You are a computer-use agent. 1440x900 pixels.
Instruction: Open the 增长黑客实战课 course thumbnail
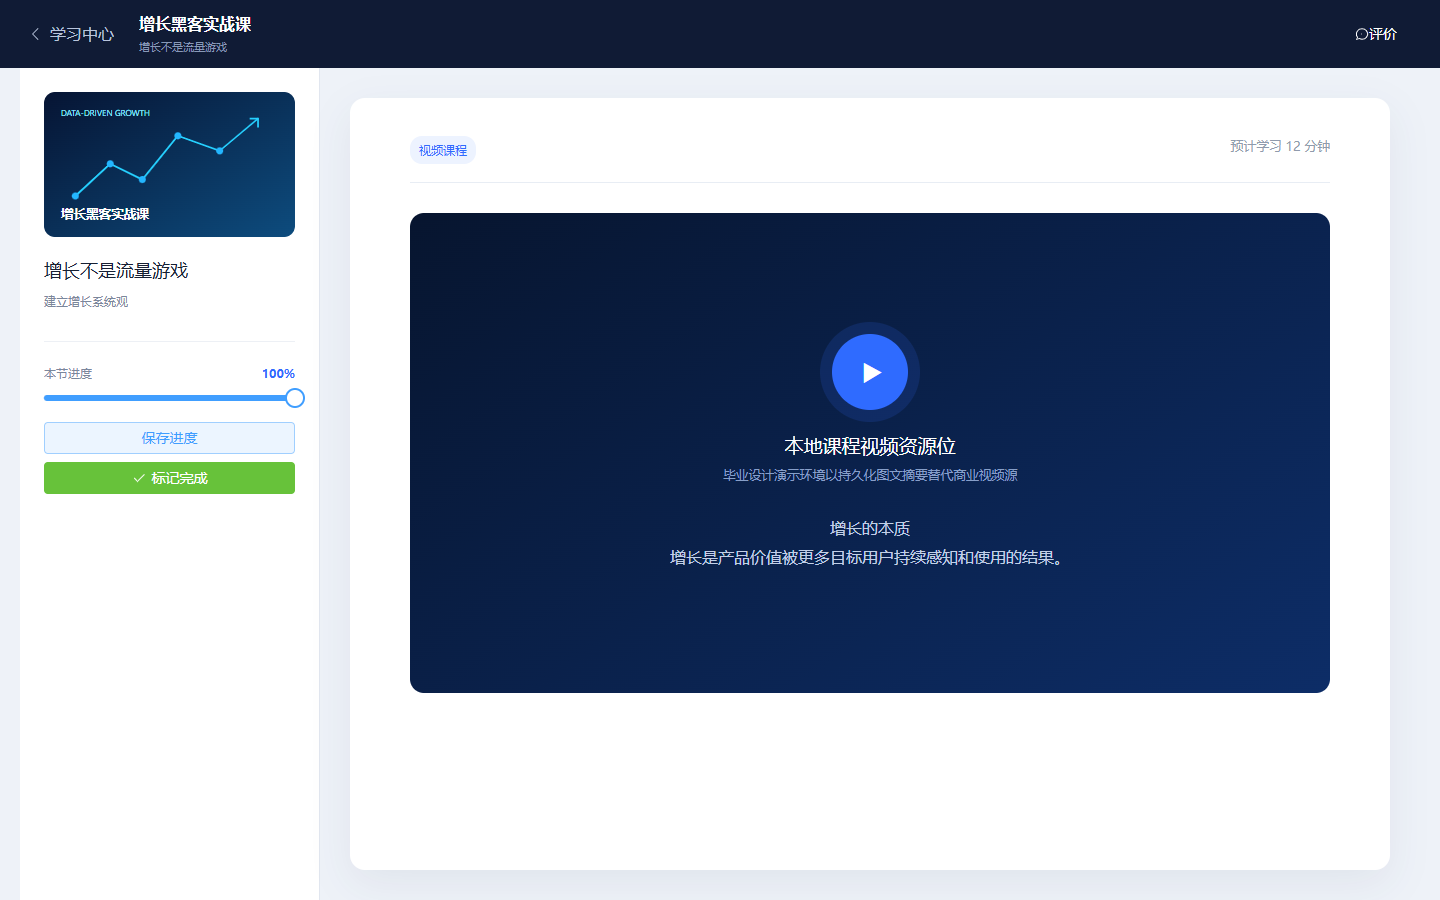(169, 164)
